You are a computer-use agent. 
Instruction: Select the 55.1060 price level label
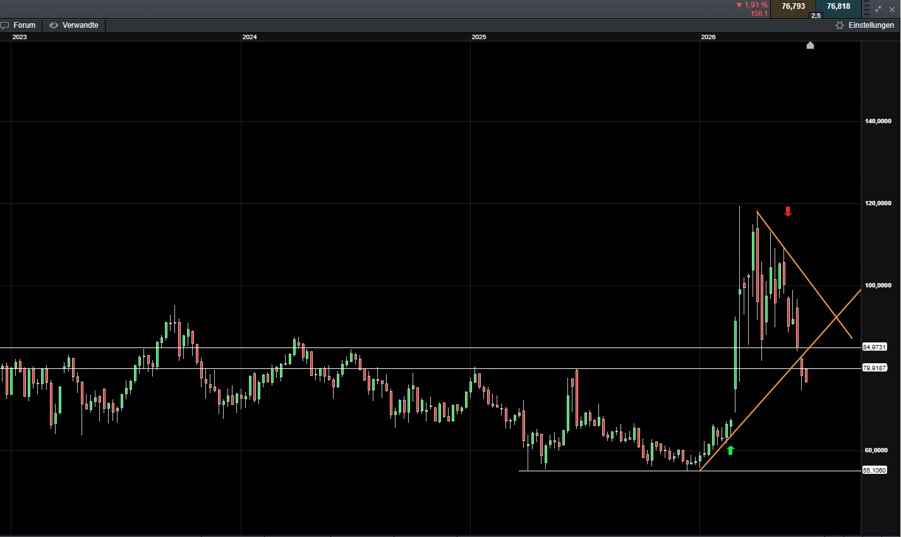tap(874, 470)
